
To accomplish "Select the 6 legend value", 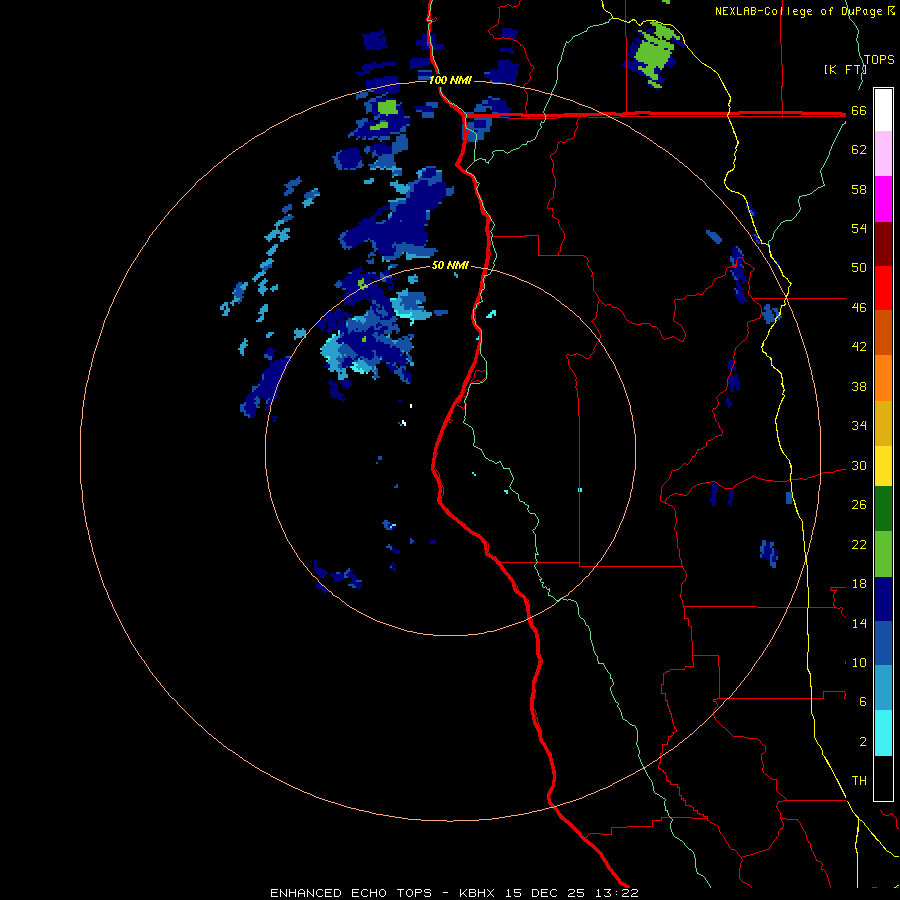I will tap(863, 701).
